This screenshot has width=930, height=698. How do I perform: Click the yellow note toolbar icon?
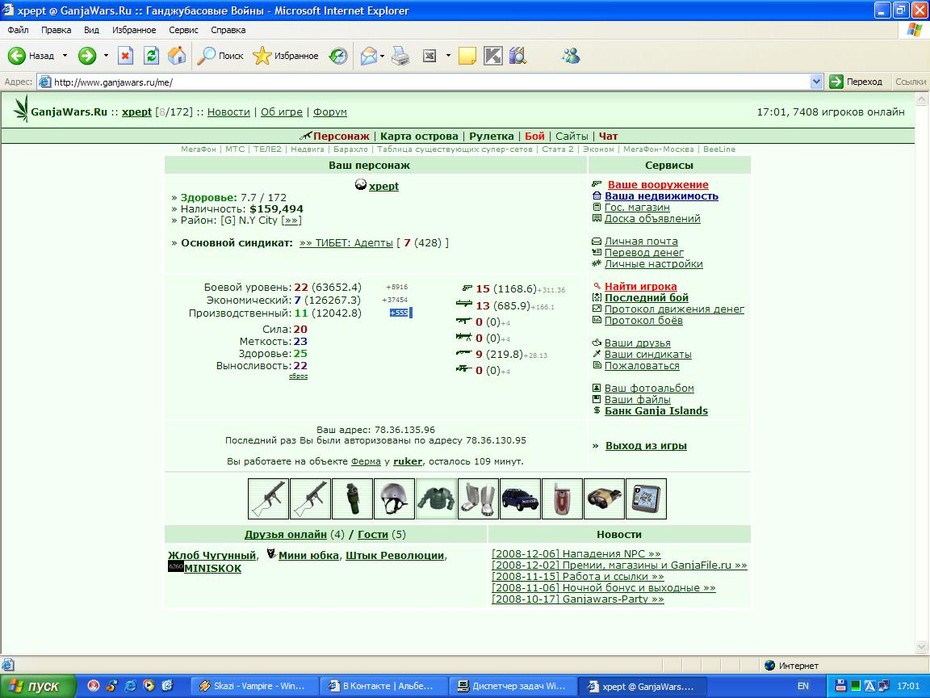(x=467, y=56)
